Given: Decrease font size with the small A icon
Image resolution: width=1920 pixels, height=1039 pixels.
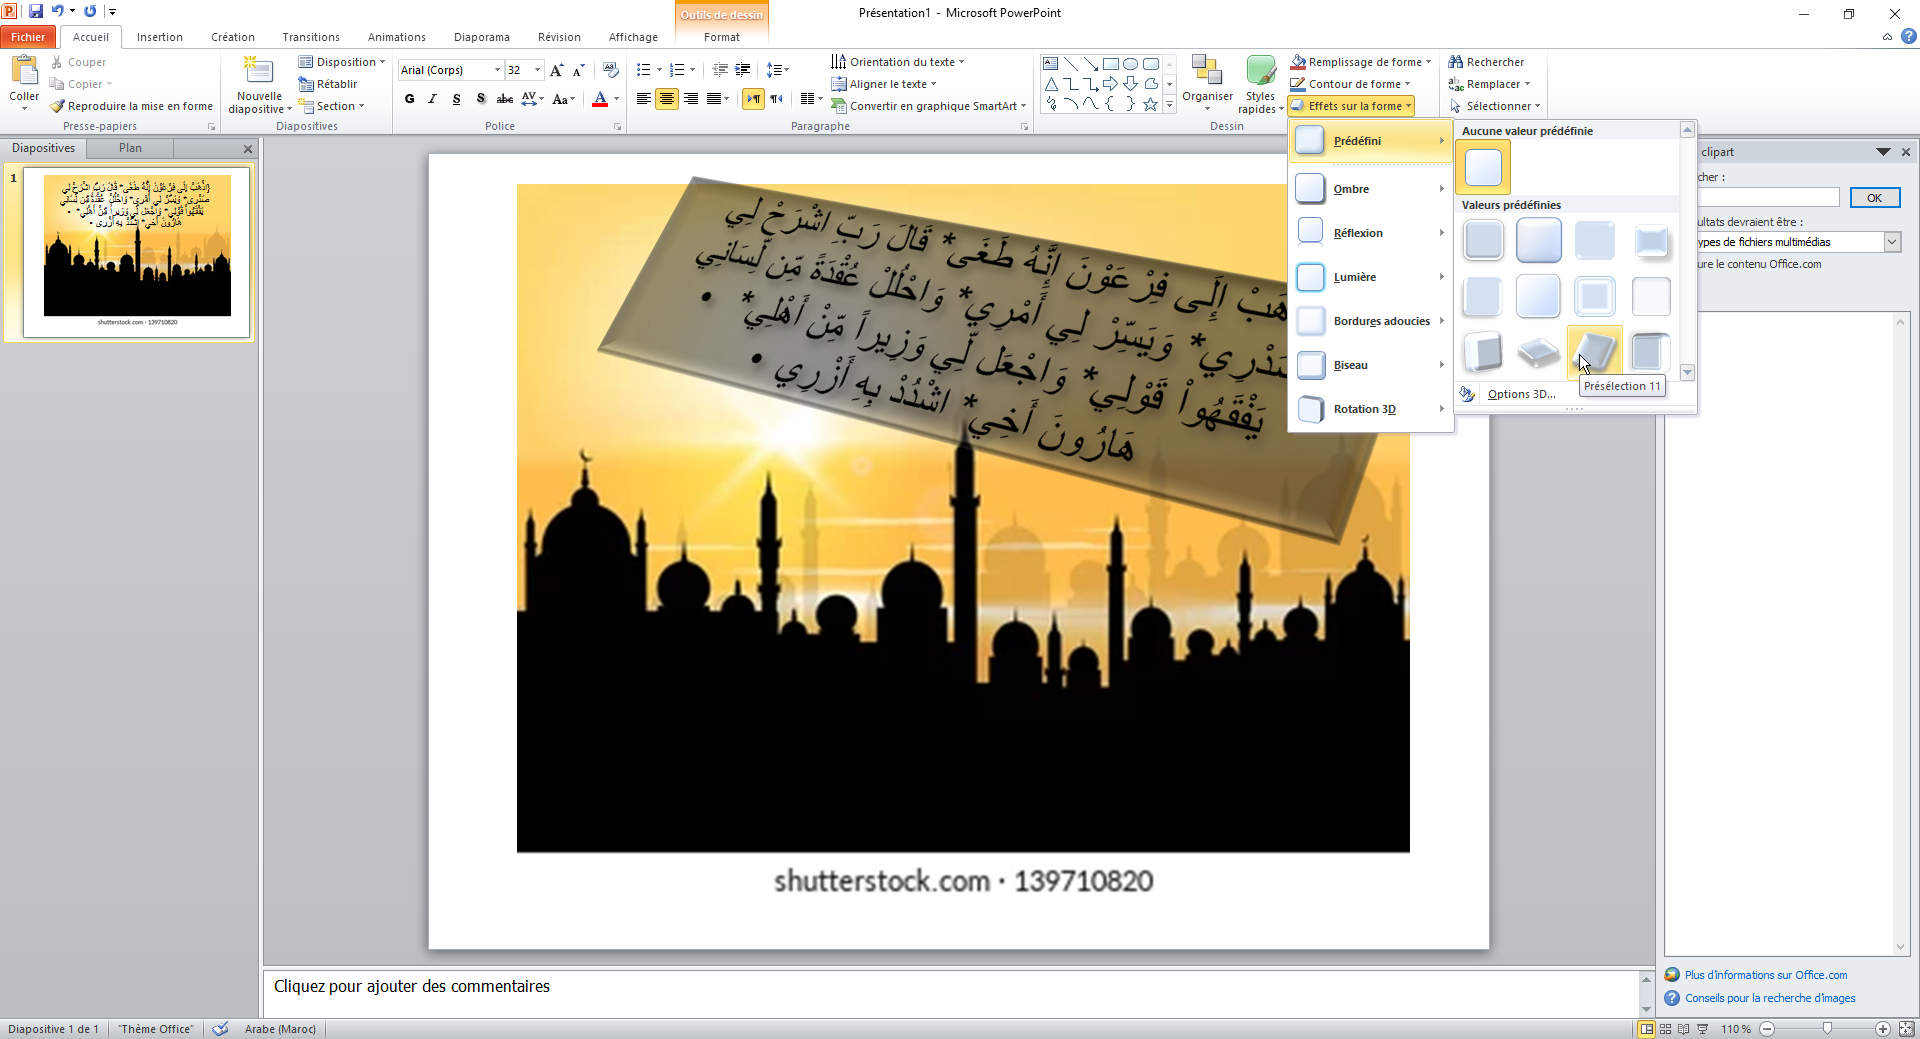Looking at the screenshot, I should pyautogui.click(x=578, y=70).
